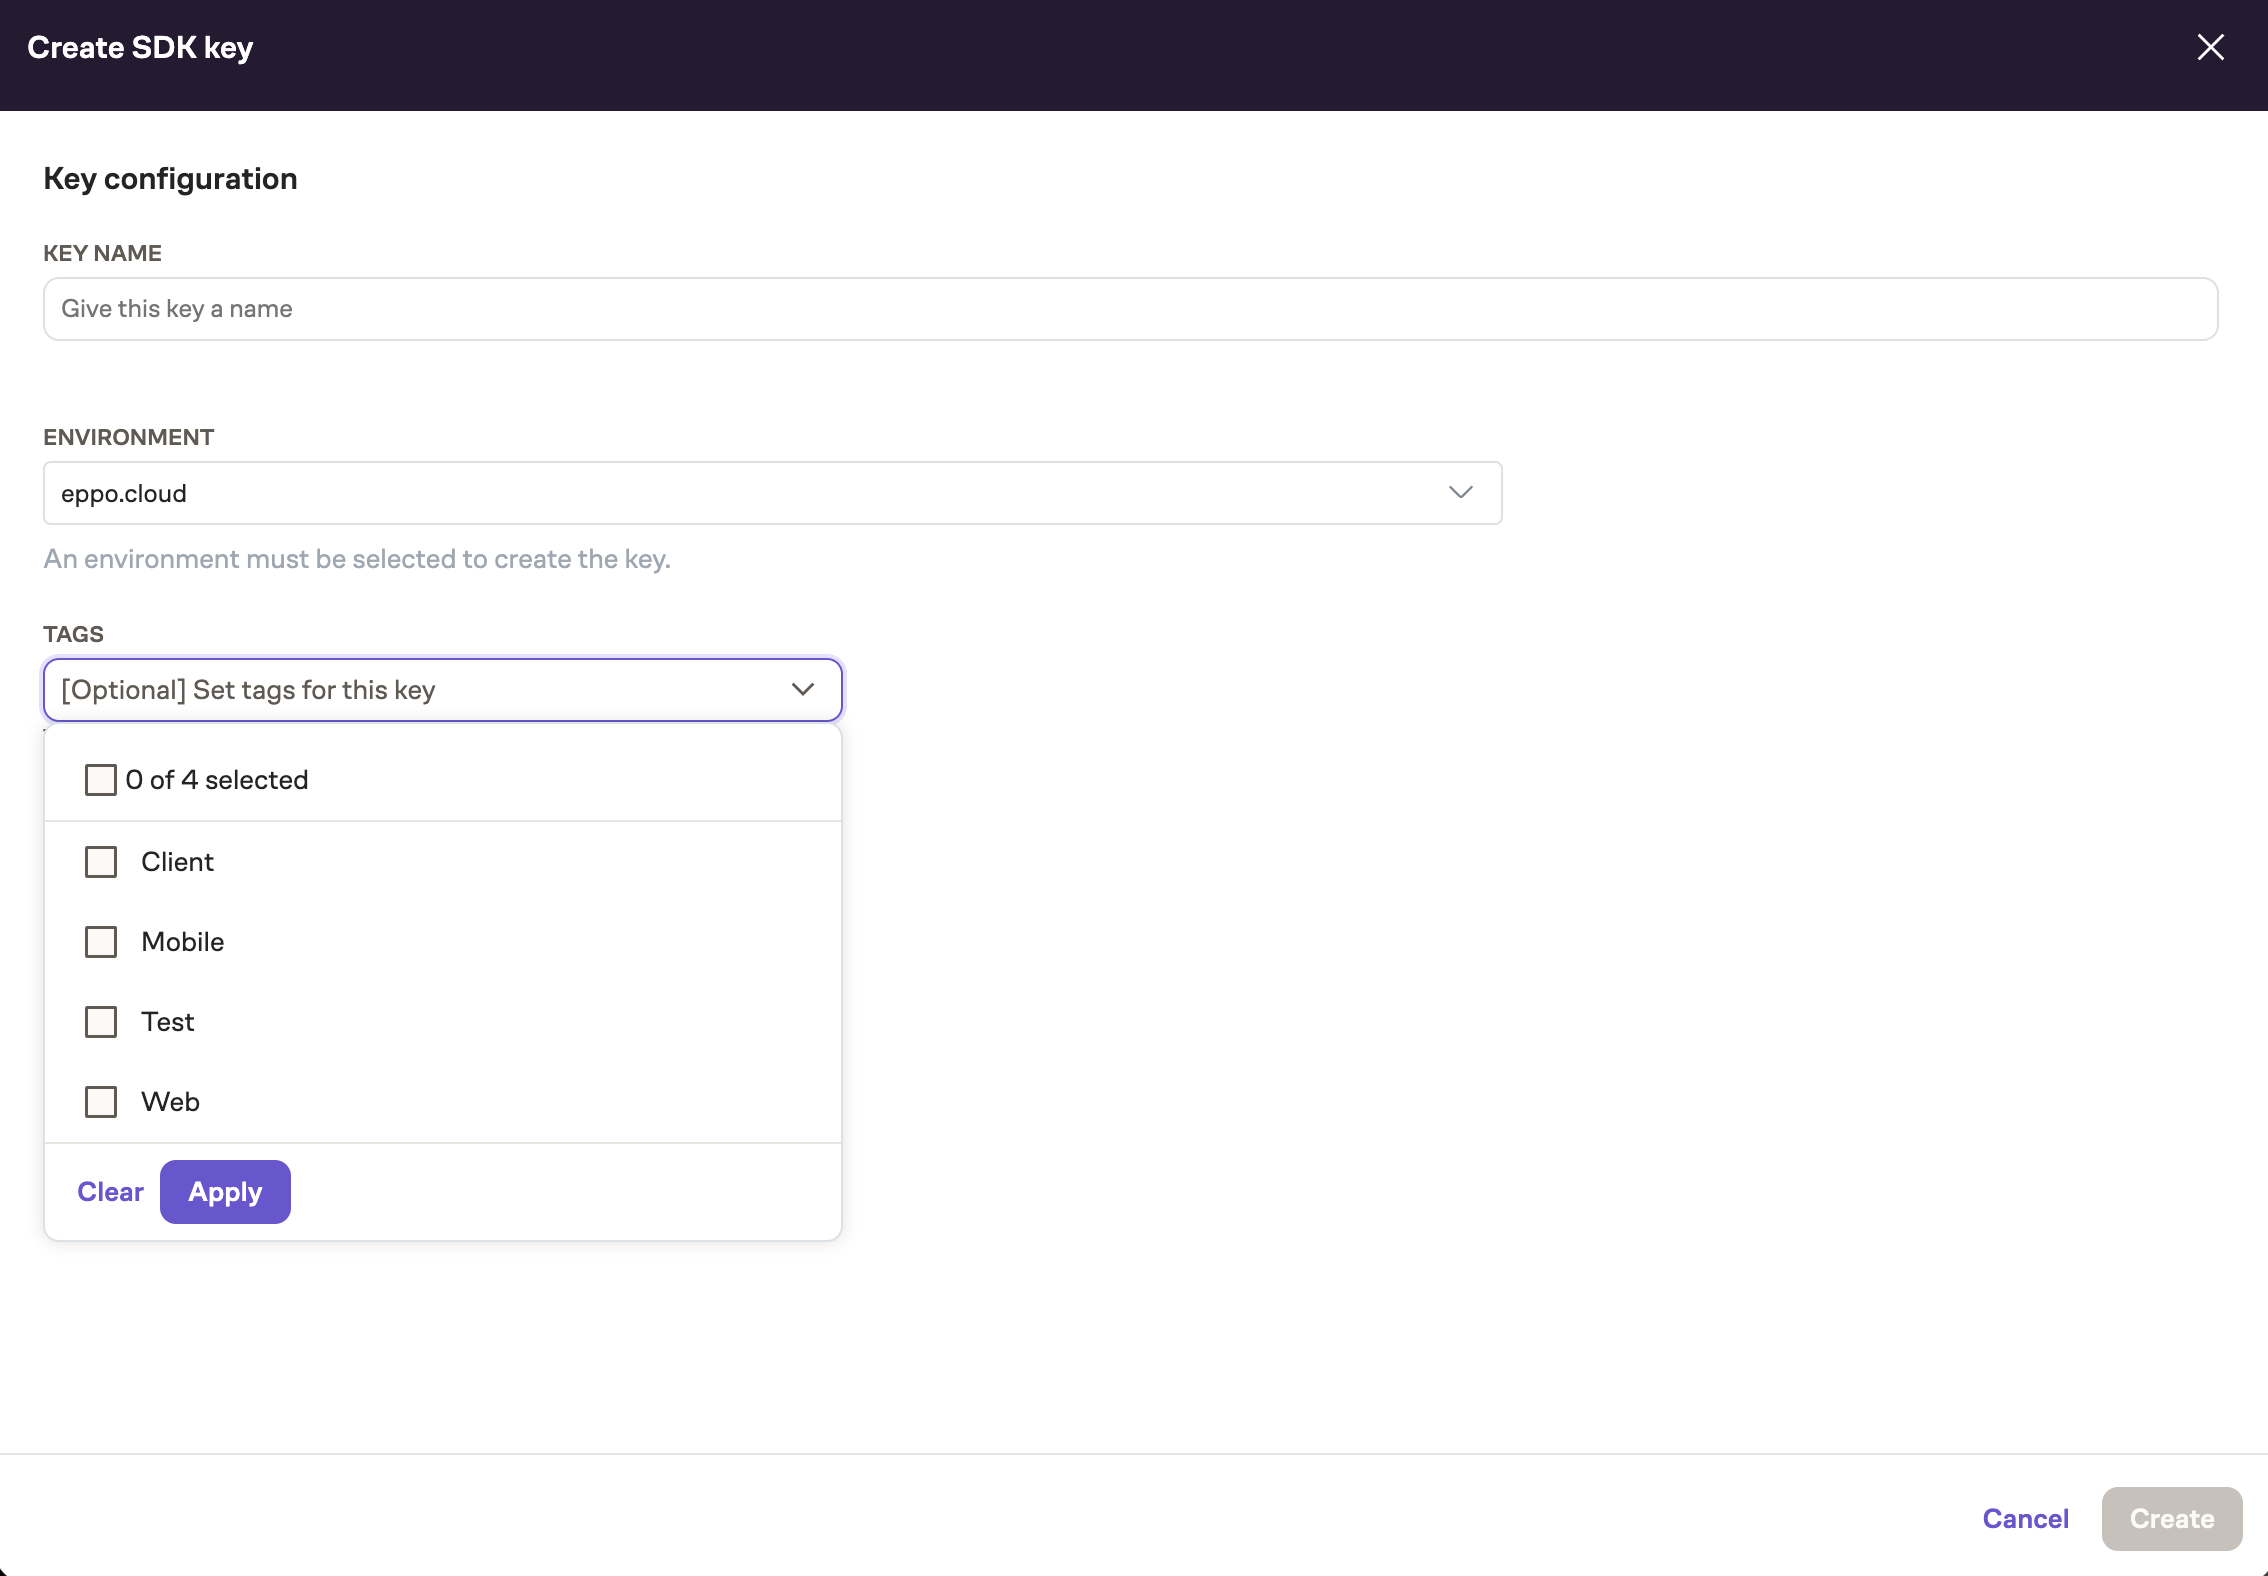Open the Environment dropdown
Viewport: 2268px width, 1576px height.
pyautogui.click(x=771, y=492)
